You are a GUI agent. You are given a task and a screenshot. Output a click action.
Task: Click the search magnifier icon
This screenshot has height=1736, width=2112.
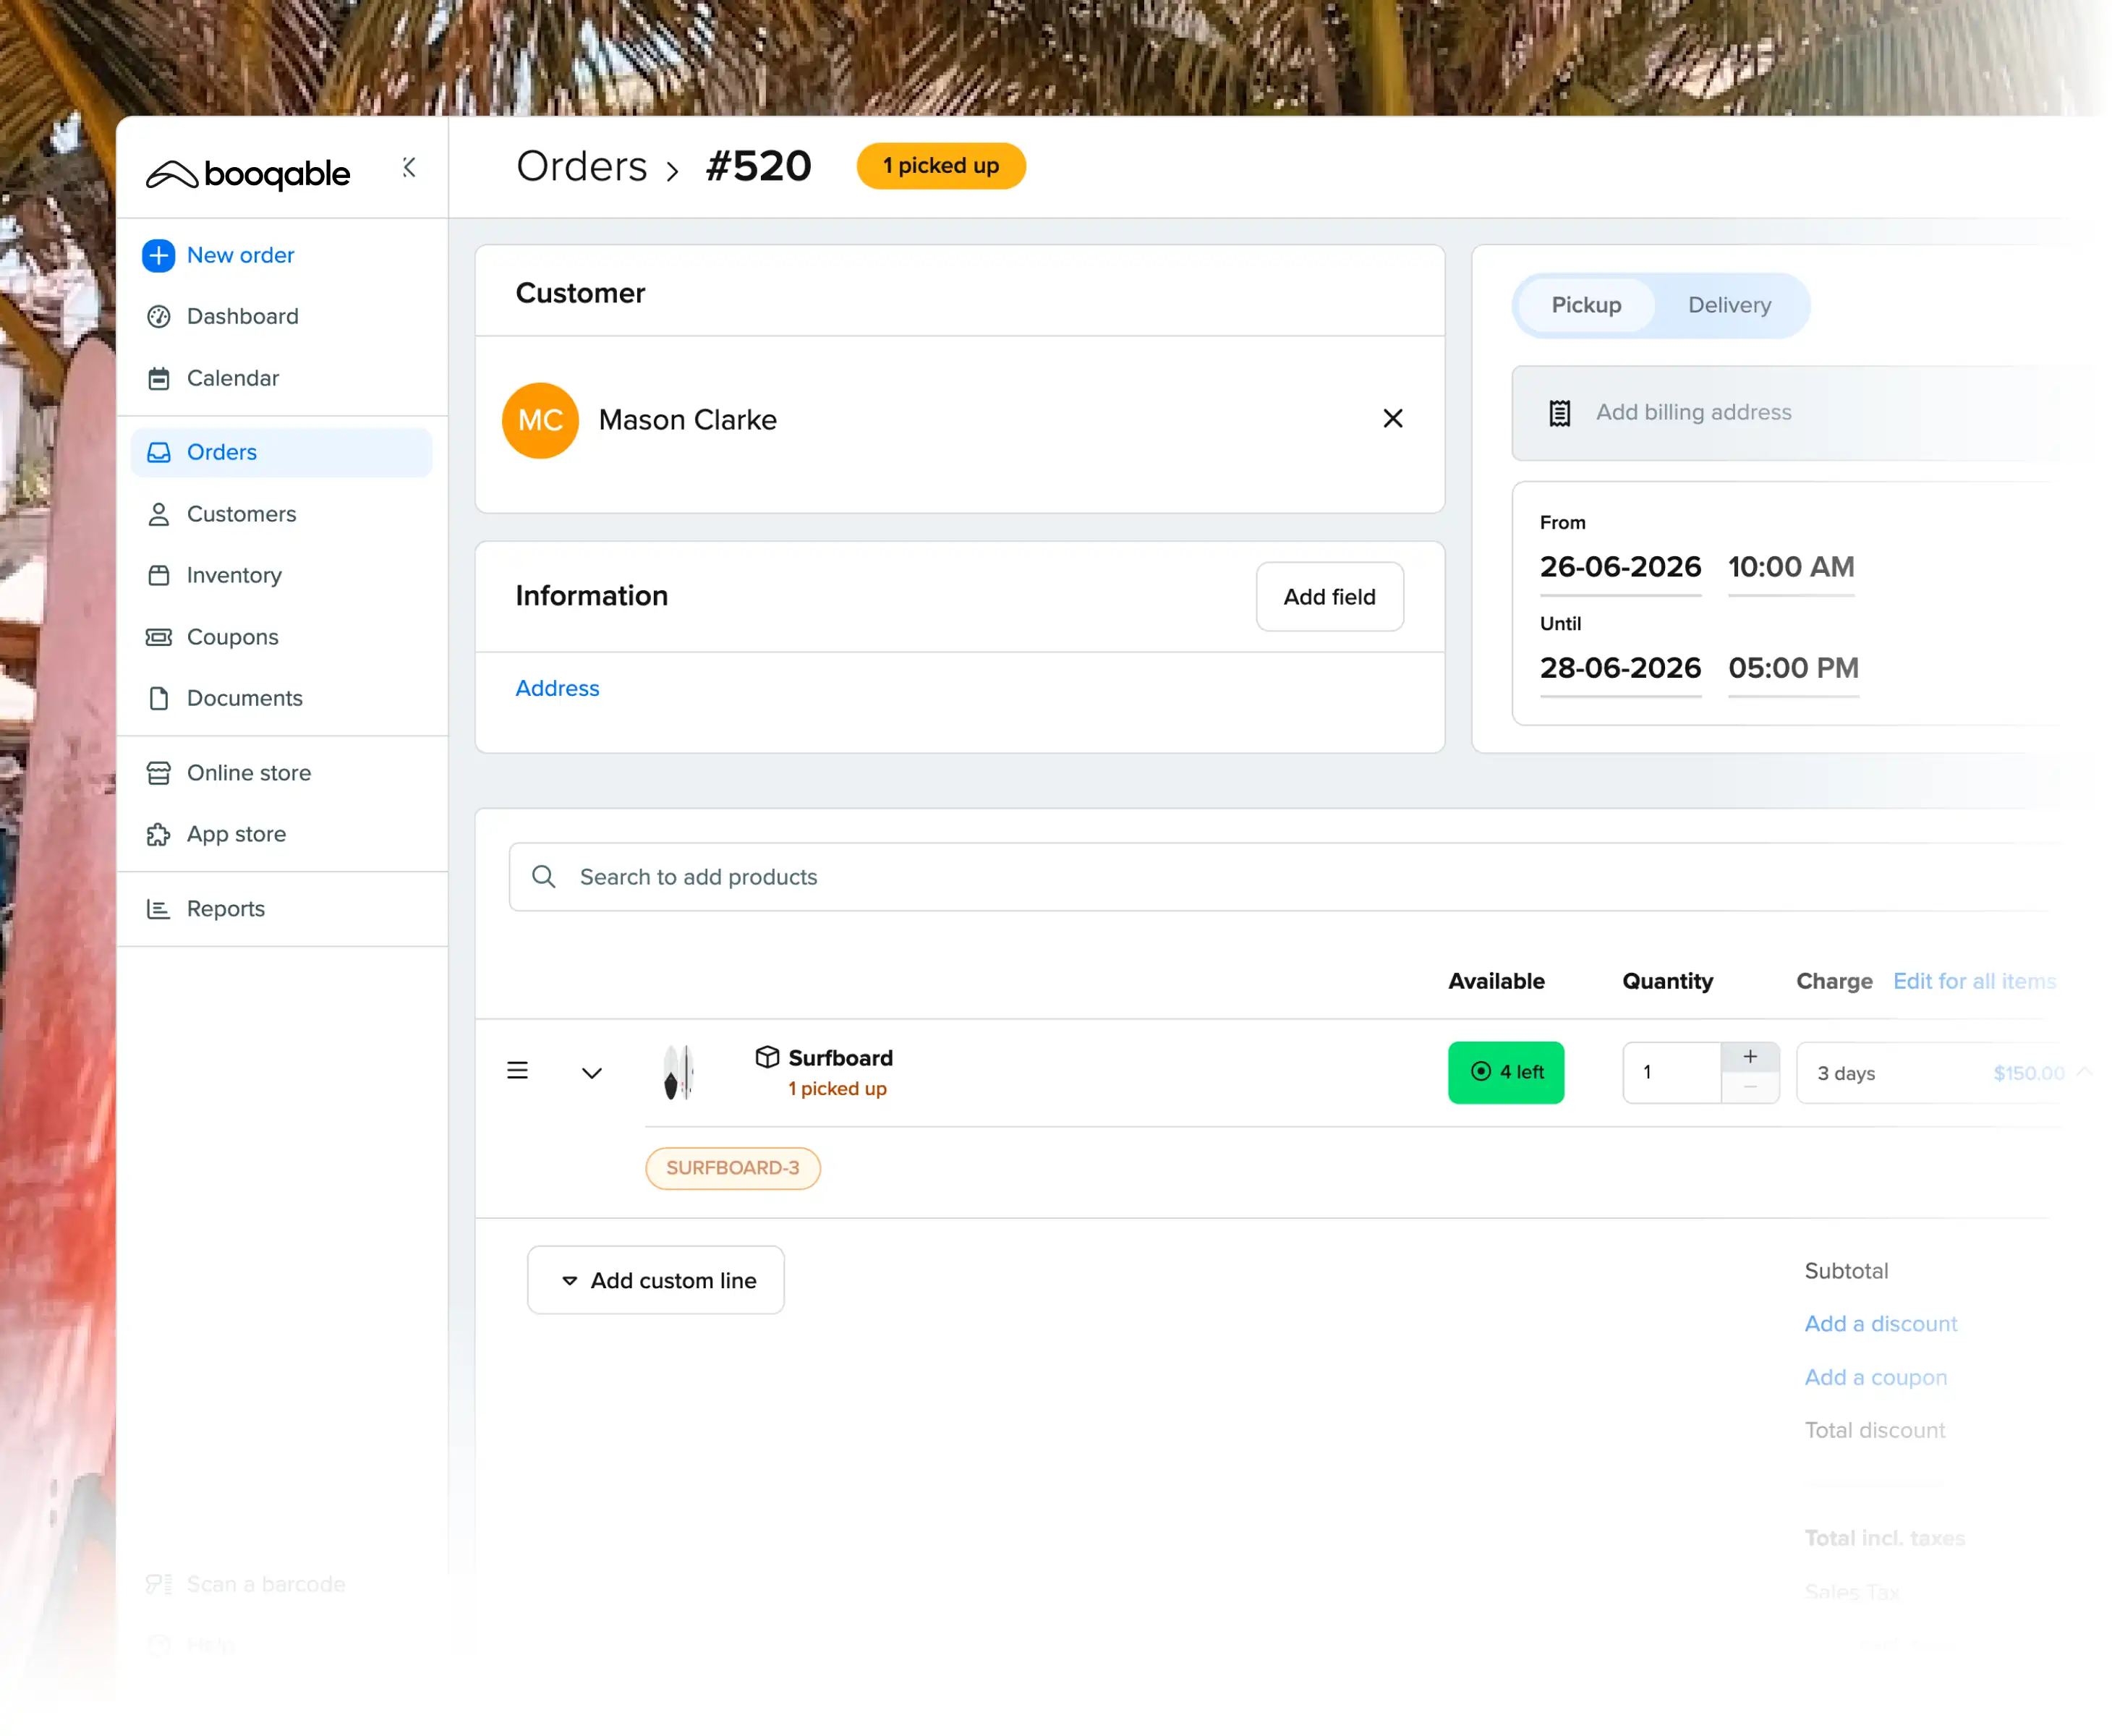pos(543,877)
